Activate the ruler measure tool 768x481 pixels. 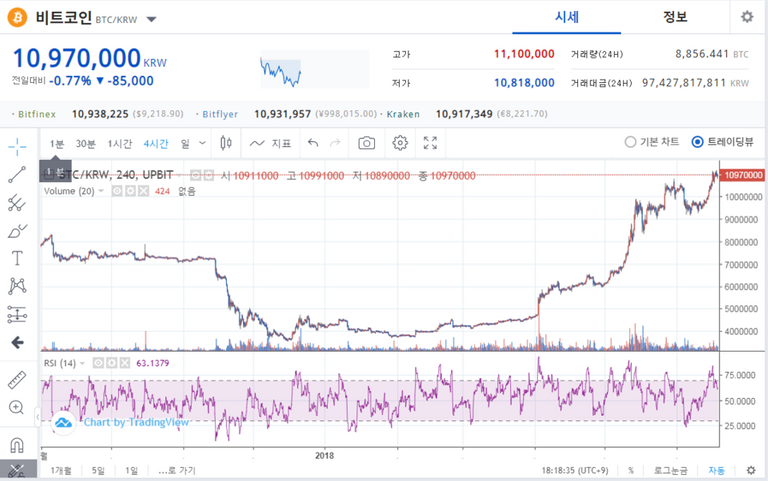point(17,380)
